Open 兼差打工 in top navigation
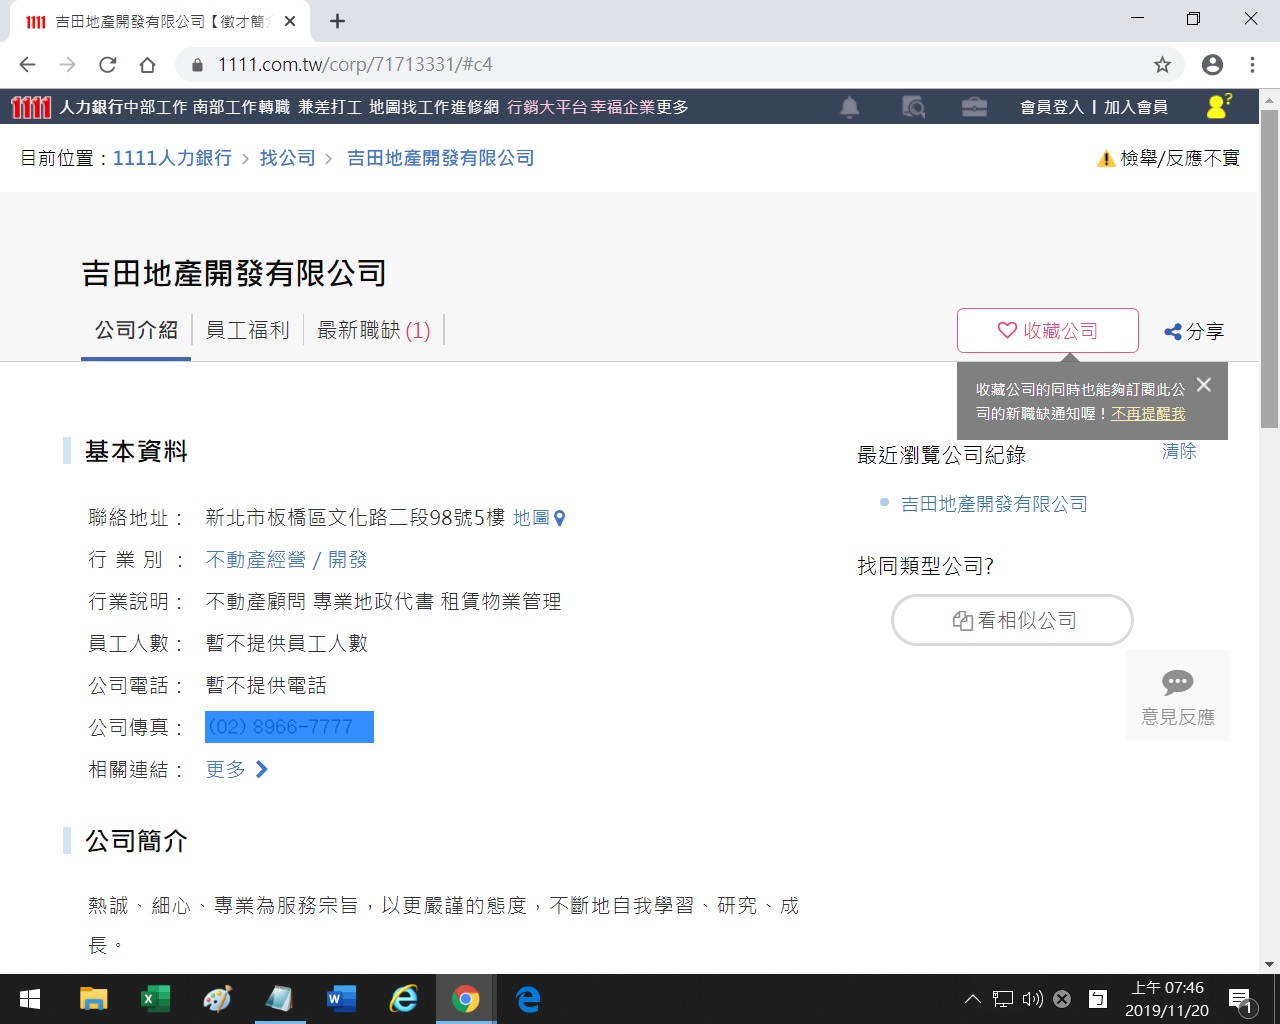1280x1024 pixels. pos(330,107)
